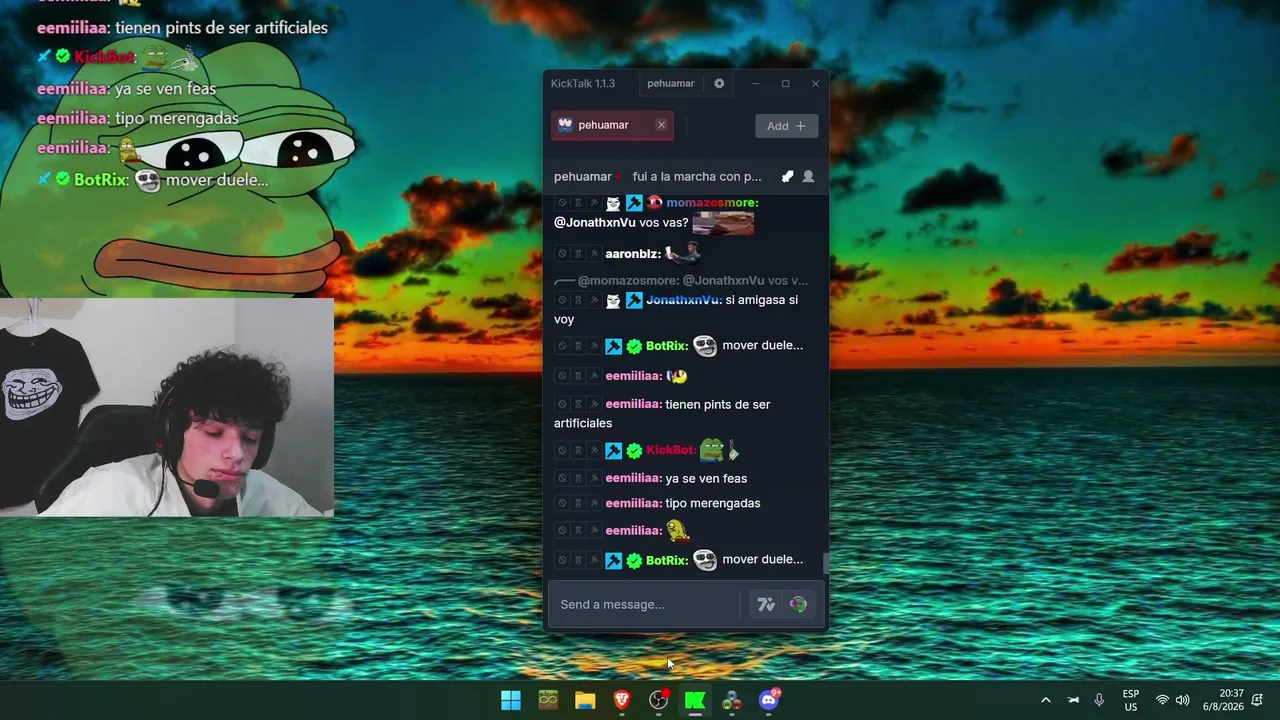The width and height of the screenshot is (1280, 720).
Task: Ban icon on JonathxnVu's "si amigasa" message
Action: (x=562, y=300)
